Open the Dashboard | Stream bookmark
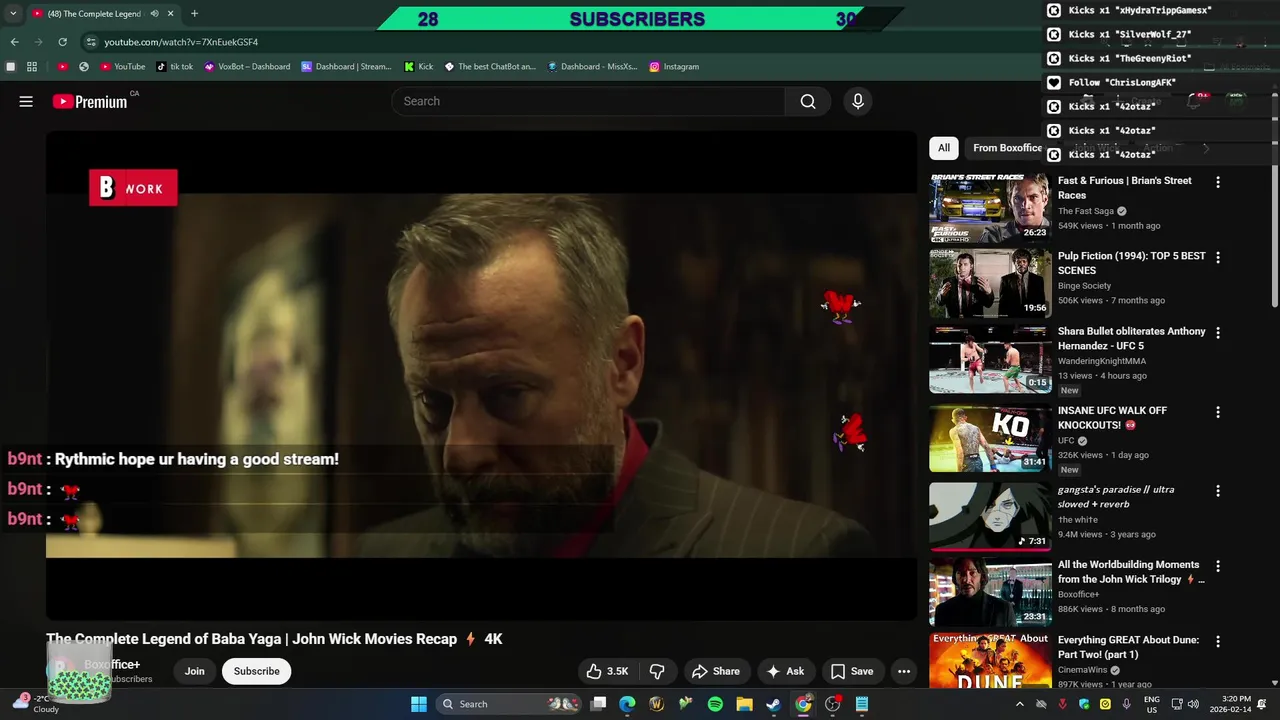Screen dimensions: 1280x720 347,67
